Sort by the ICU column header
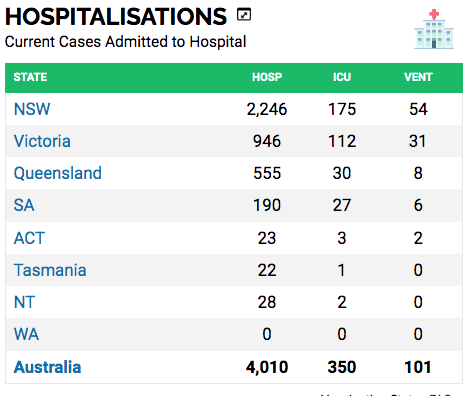The image size is (473, 396). [342, 77]
